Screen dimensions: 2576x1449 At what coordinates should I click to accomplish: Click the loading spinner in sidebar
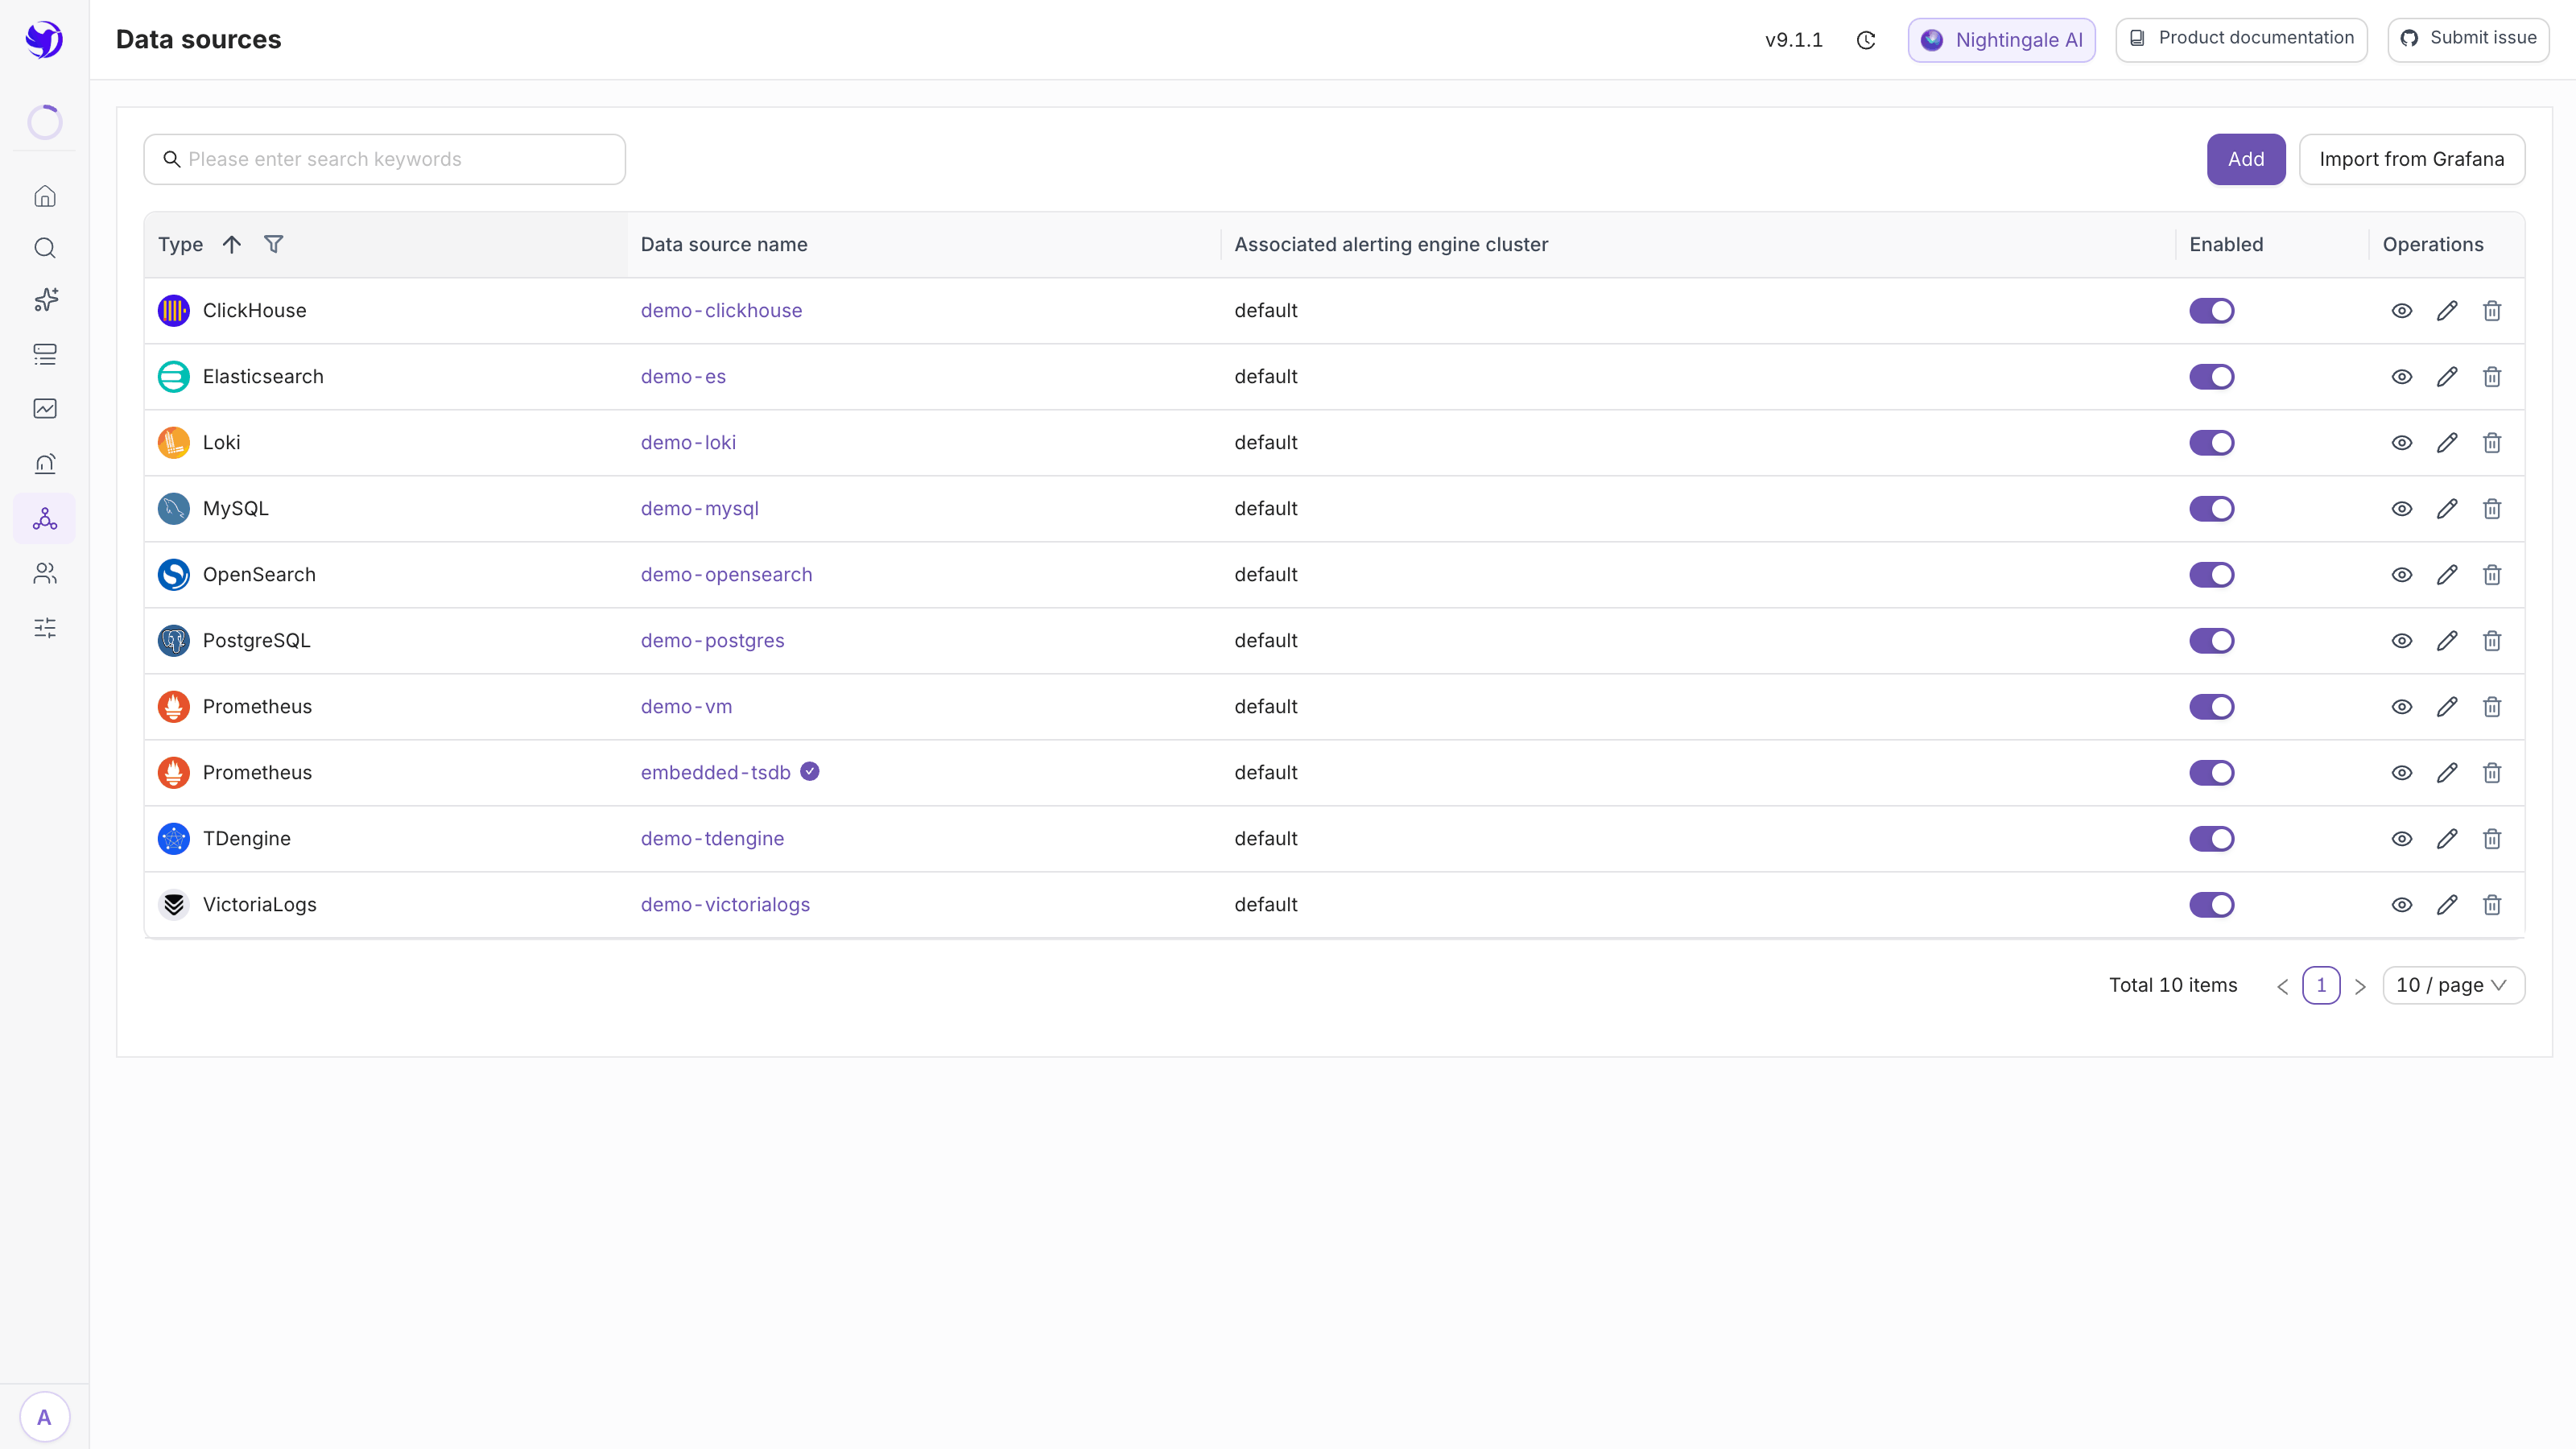45,122
